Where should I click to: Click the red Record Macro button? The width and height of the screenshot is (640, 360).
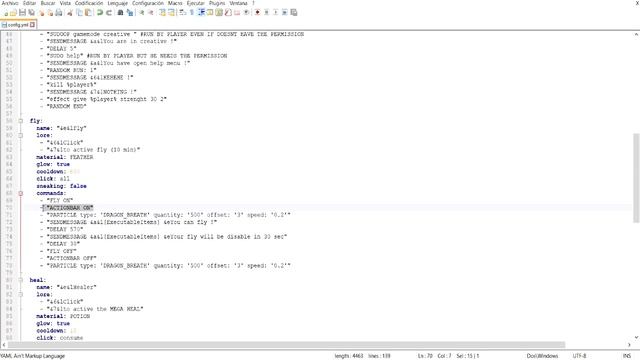pos(257,13)
